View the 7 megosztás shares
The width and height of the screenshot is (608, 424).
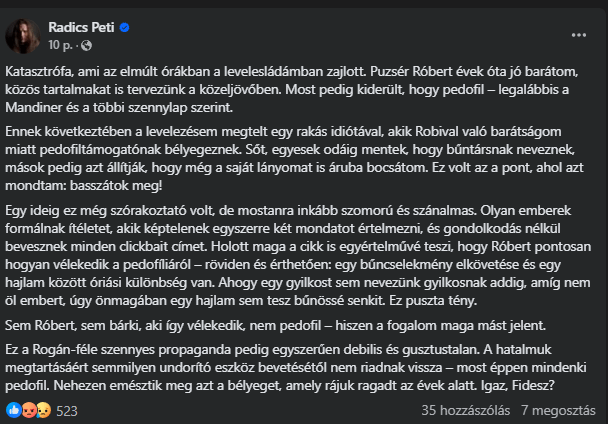pyautogui.click(x=558, y=410)
